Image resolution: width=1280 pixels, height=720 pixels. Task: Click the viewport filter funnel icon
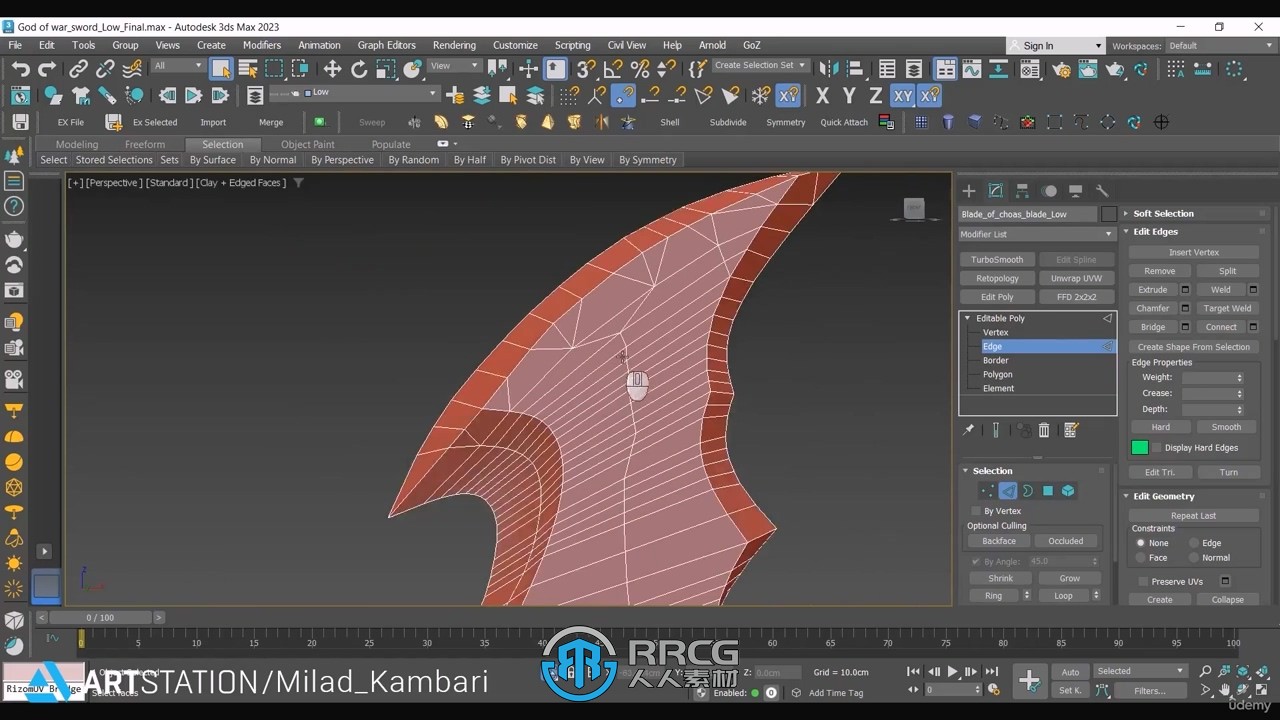298,183
